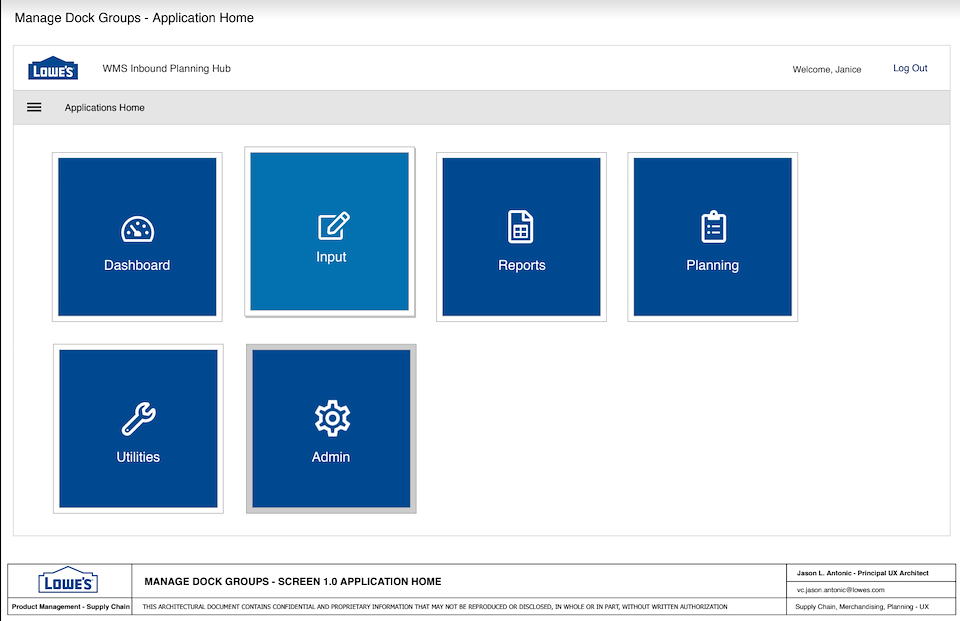Launch the Utilities tile label
Viewport: 960px width, 621px height.
coord(138,457)
